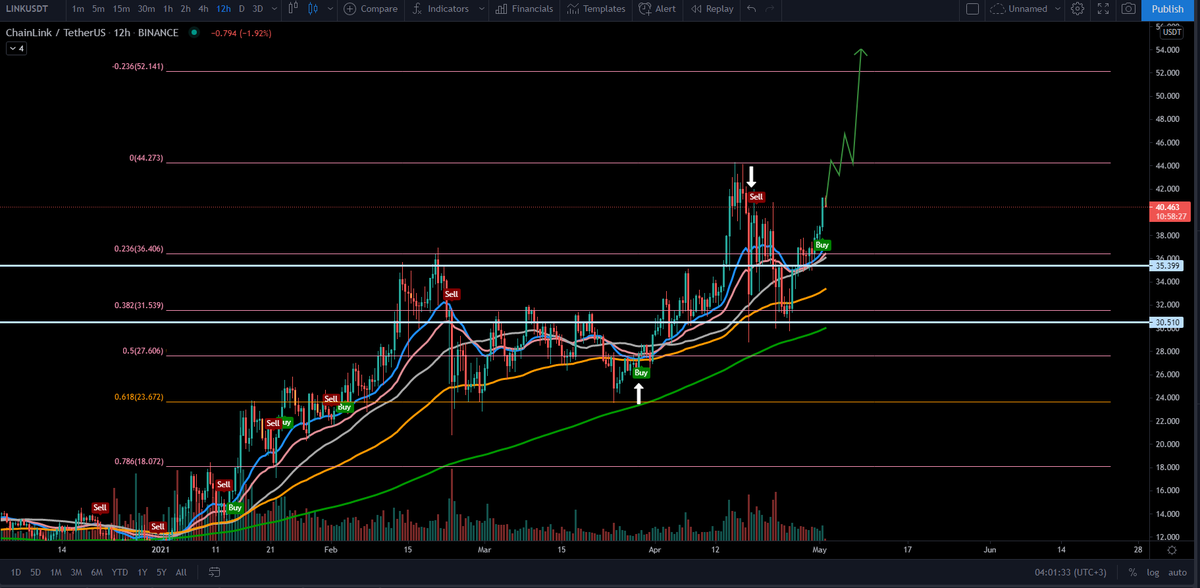The image size is (1200, 588).
Task: Start bar Replay mode
Action: click(x=712, y=9)
